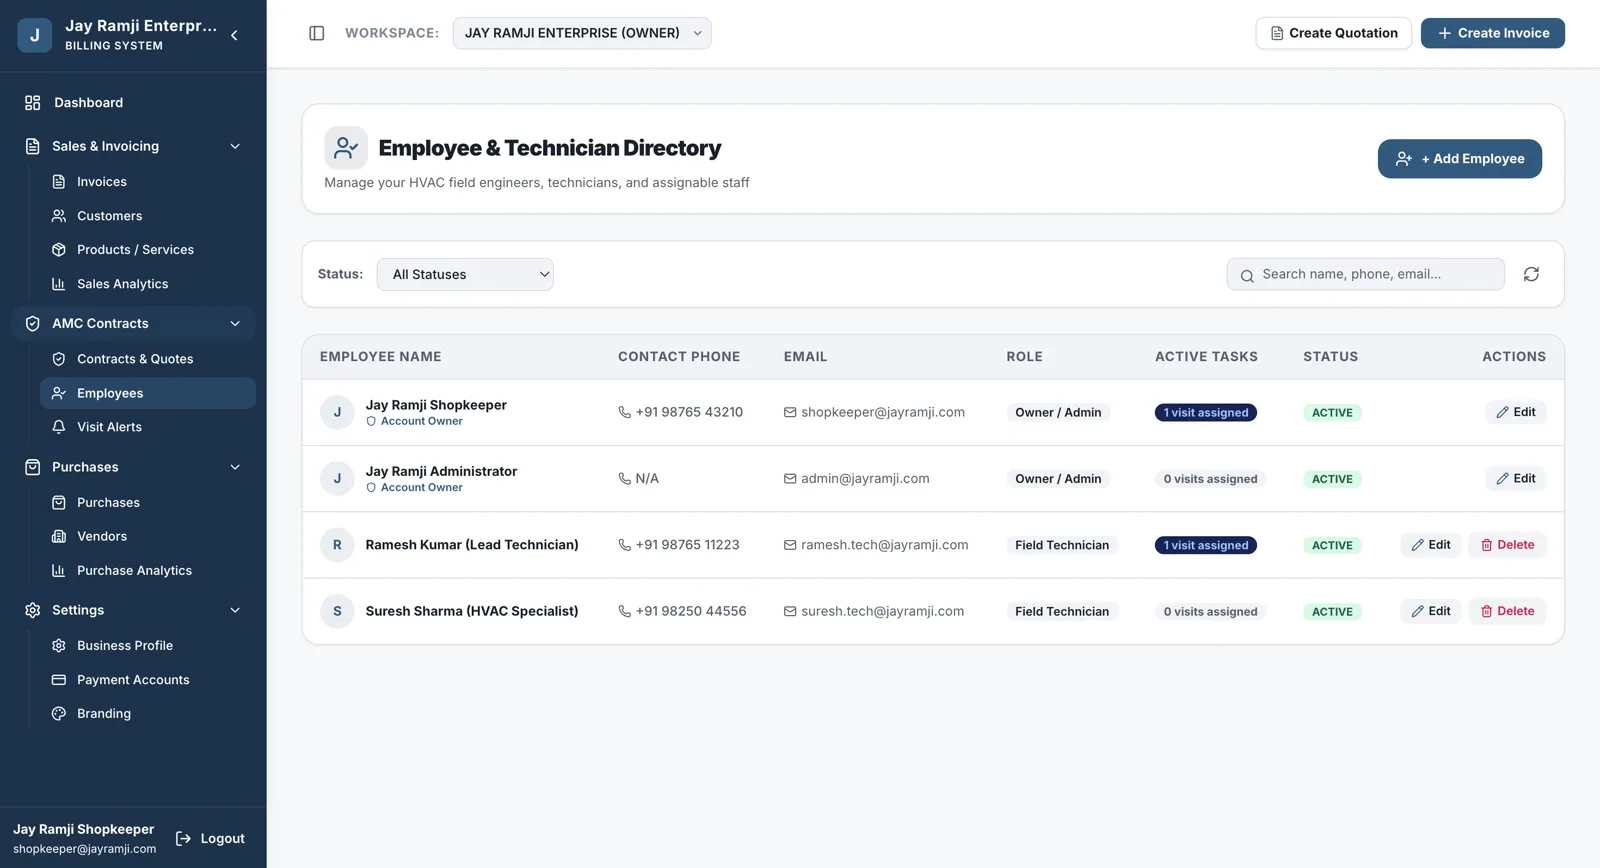Viewport: 1600px width, 868px height.
Task: Collapse the sidebar with the left chevron
Action: point(234,35)
